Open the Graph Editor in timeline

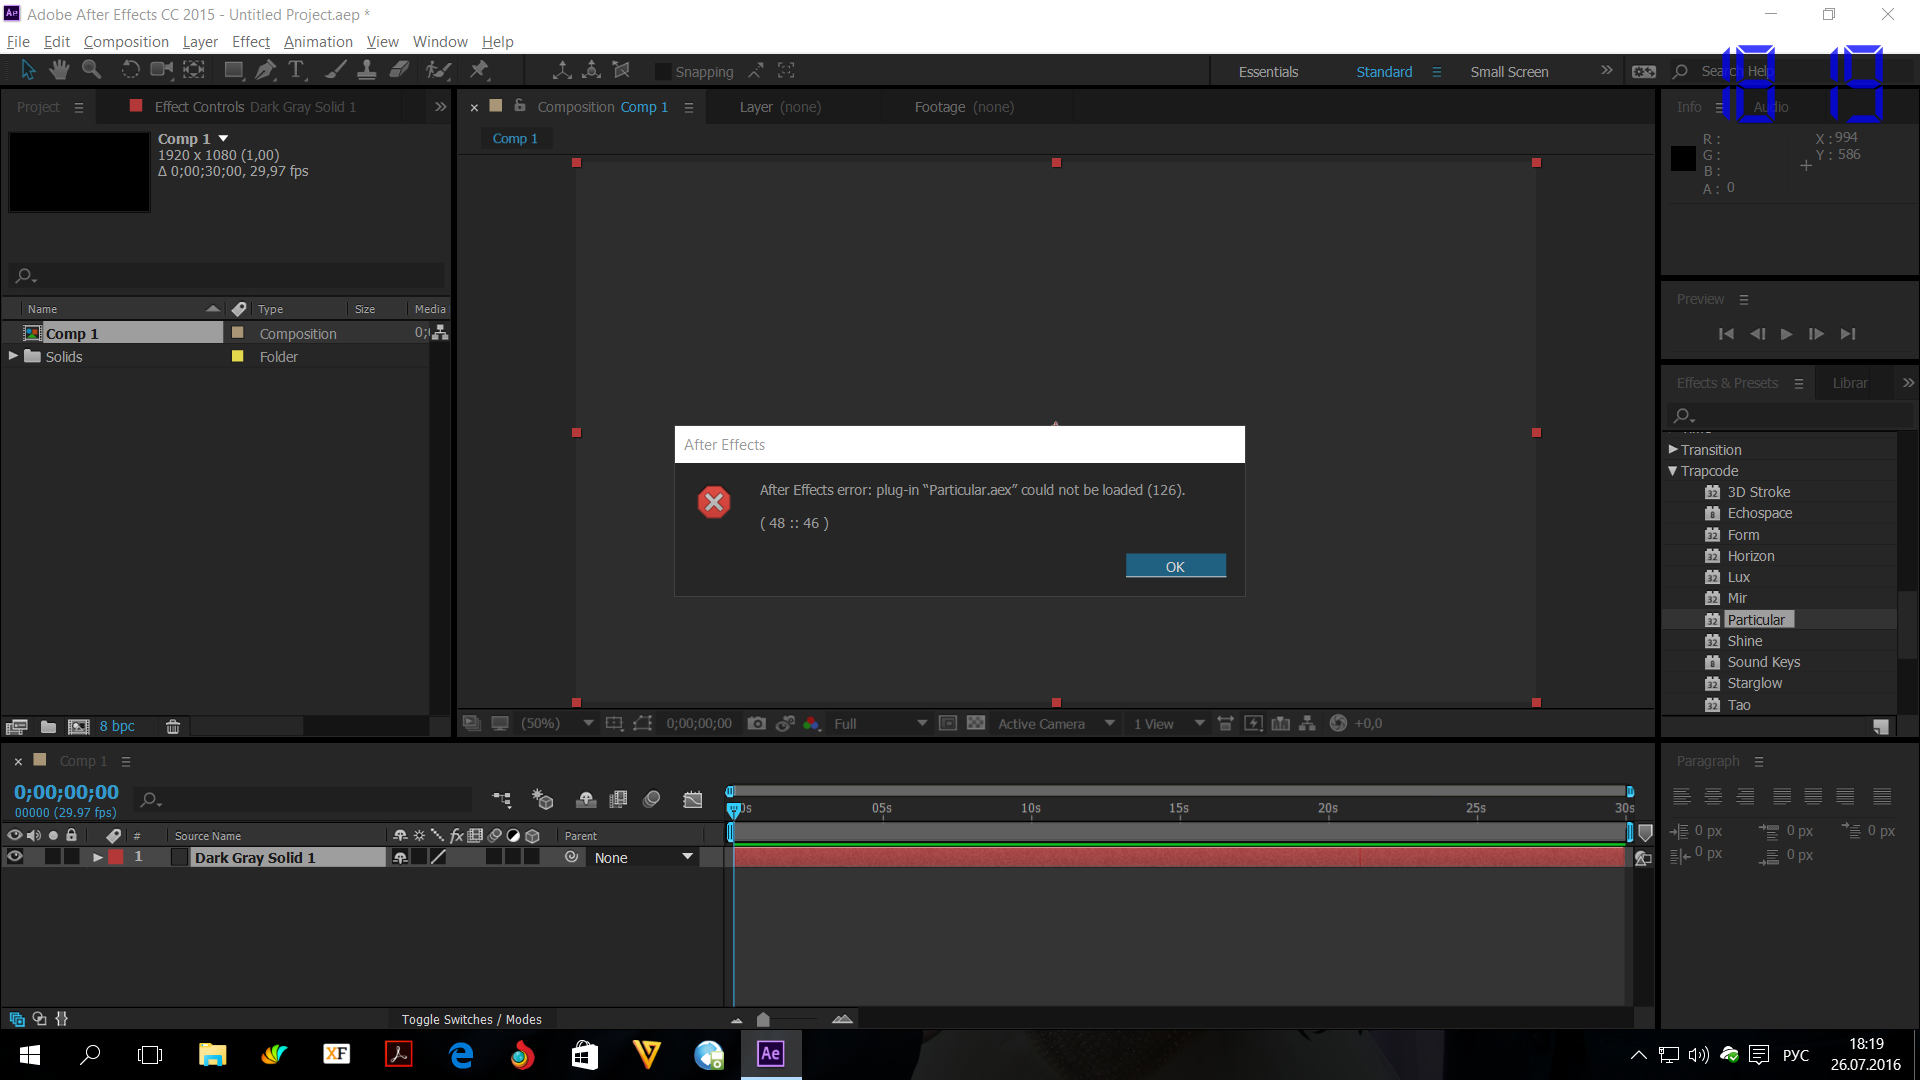tap(692, 800)
